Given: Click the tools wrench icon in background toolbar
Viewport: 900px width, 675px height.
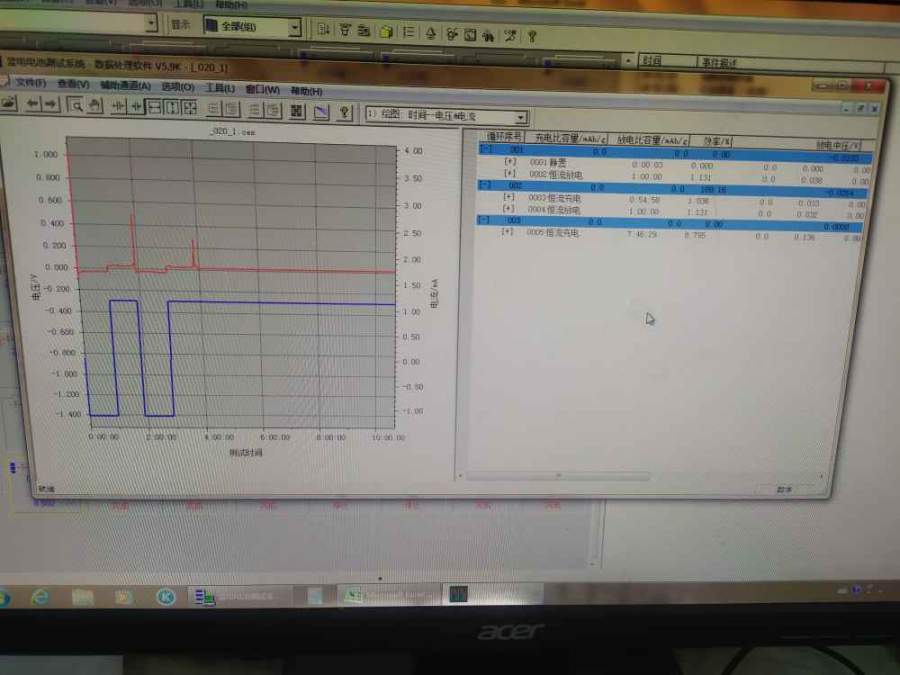Looking at the screenshot, I should coord(510,36).
